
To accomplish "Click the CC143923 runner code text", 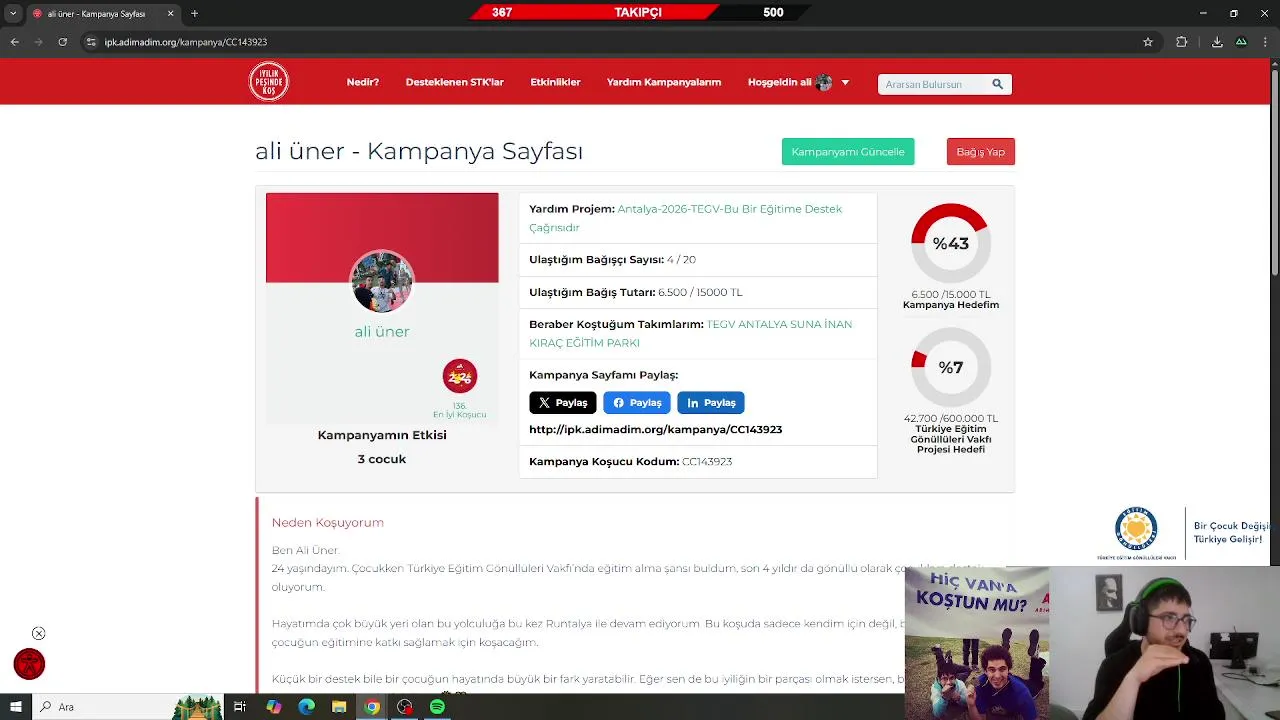I will 707,461.
